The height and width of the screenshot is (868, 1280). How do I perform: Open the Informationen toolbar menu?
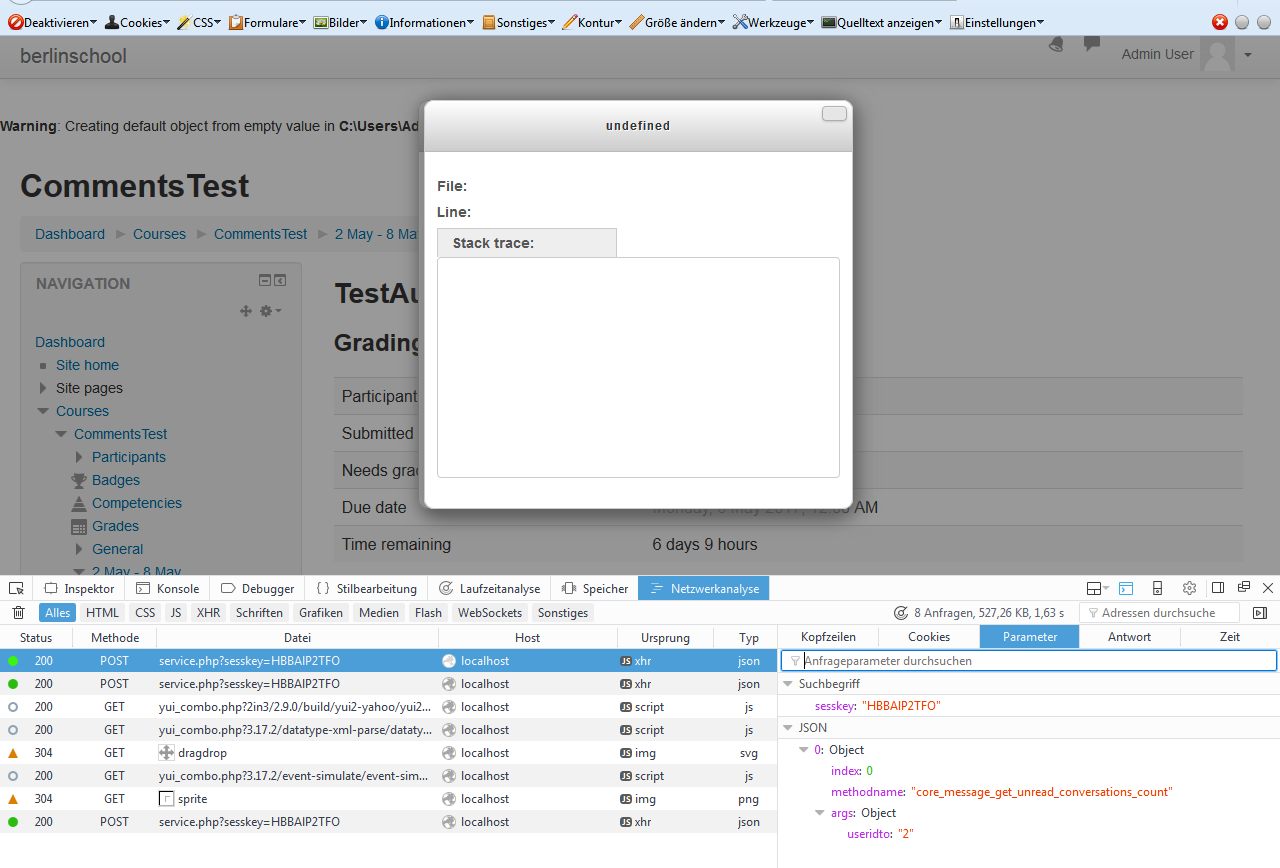425,22
